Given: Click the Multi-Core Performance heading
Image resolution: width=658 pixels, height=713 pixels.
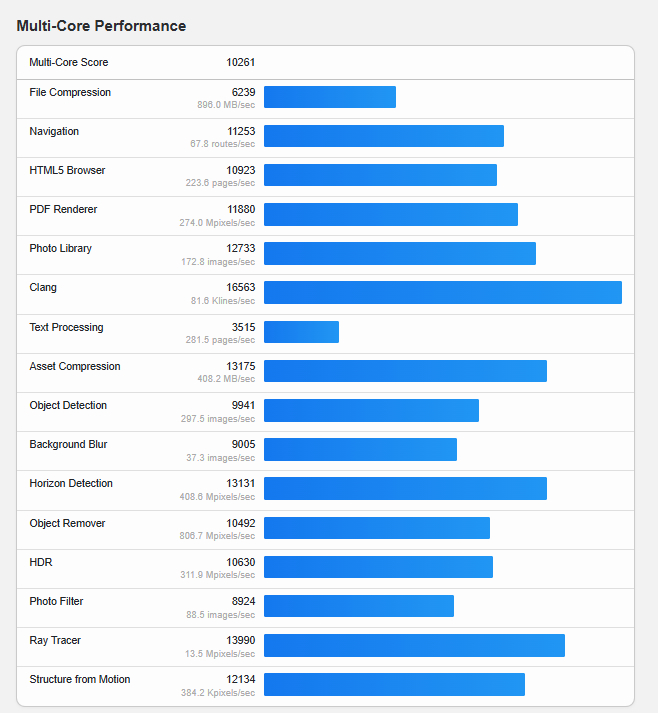Looking at the screenshot, I should pyautogui.click(x=101, y=26).
